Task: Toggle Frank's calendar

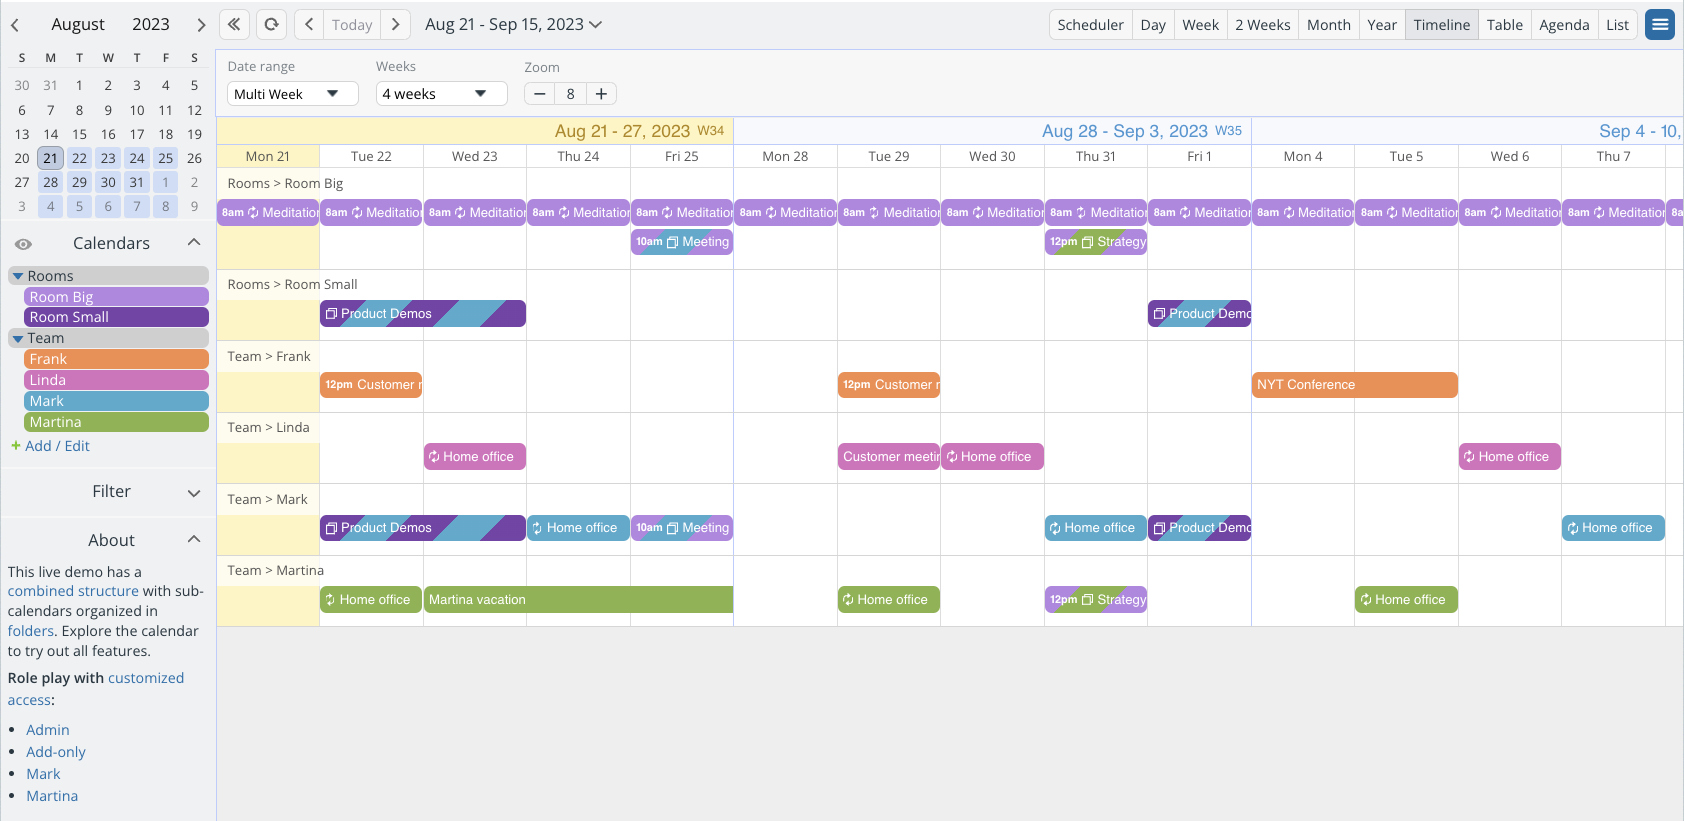Action: [x=116, y=359]
